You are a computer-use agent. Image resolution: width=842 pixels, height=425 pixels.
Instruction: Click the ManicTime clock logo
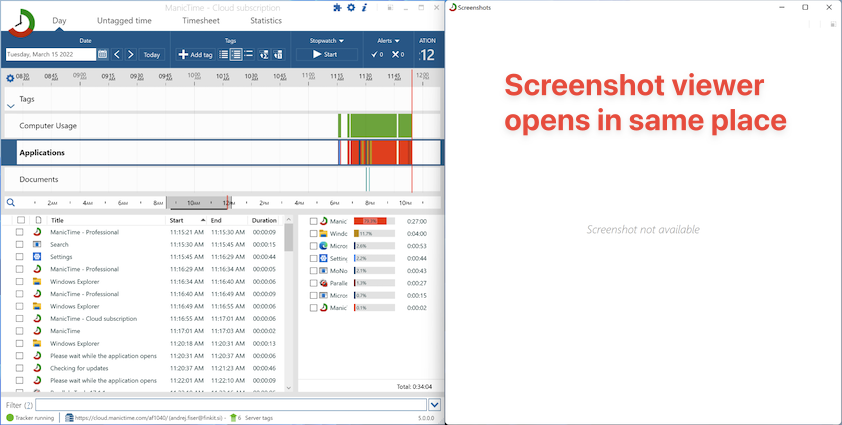[x=21, y=23]
